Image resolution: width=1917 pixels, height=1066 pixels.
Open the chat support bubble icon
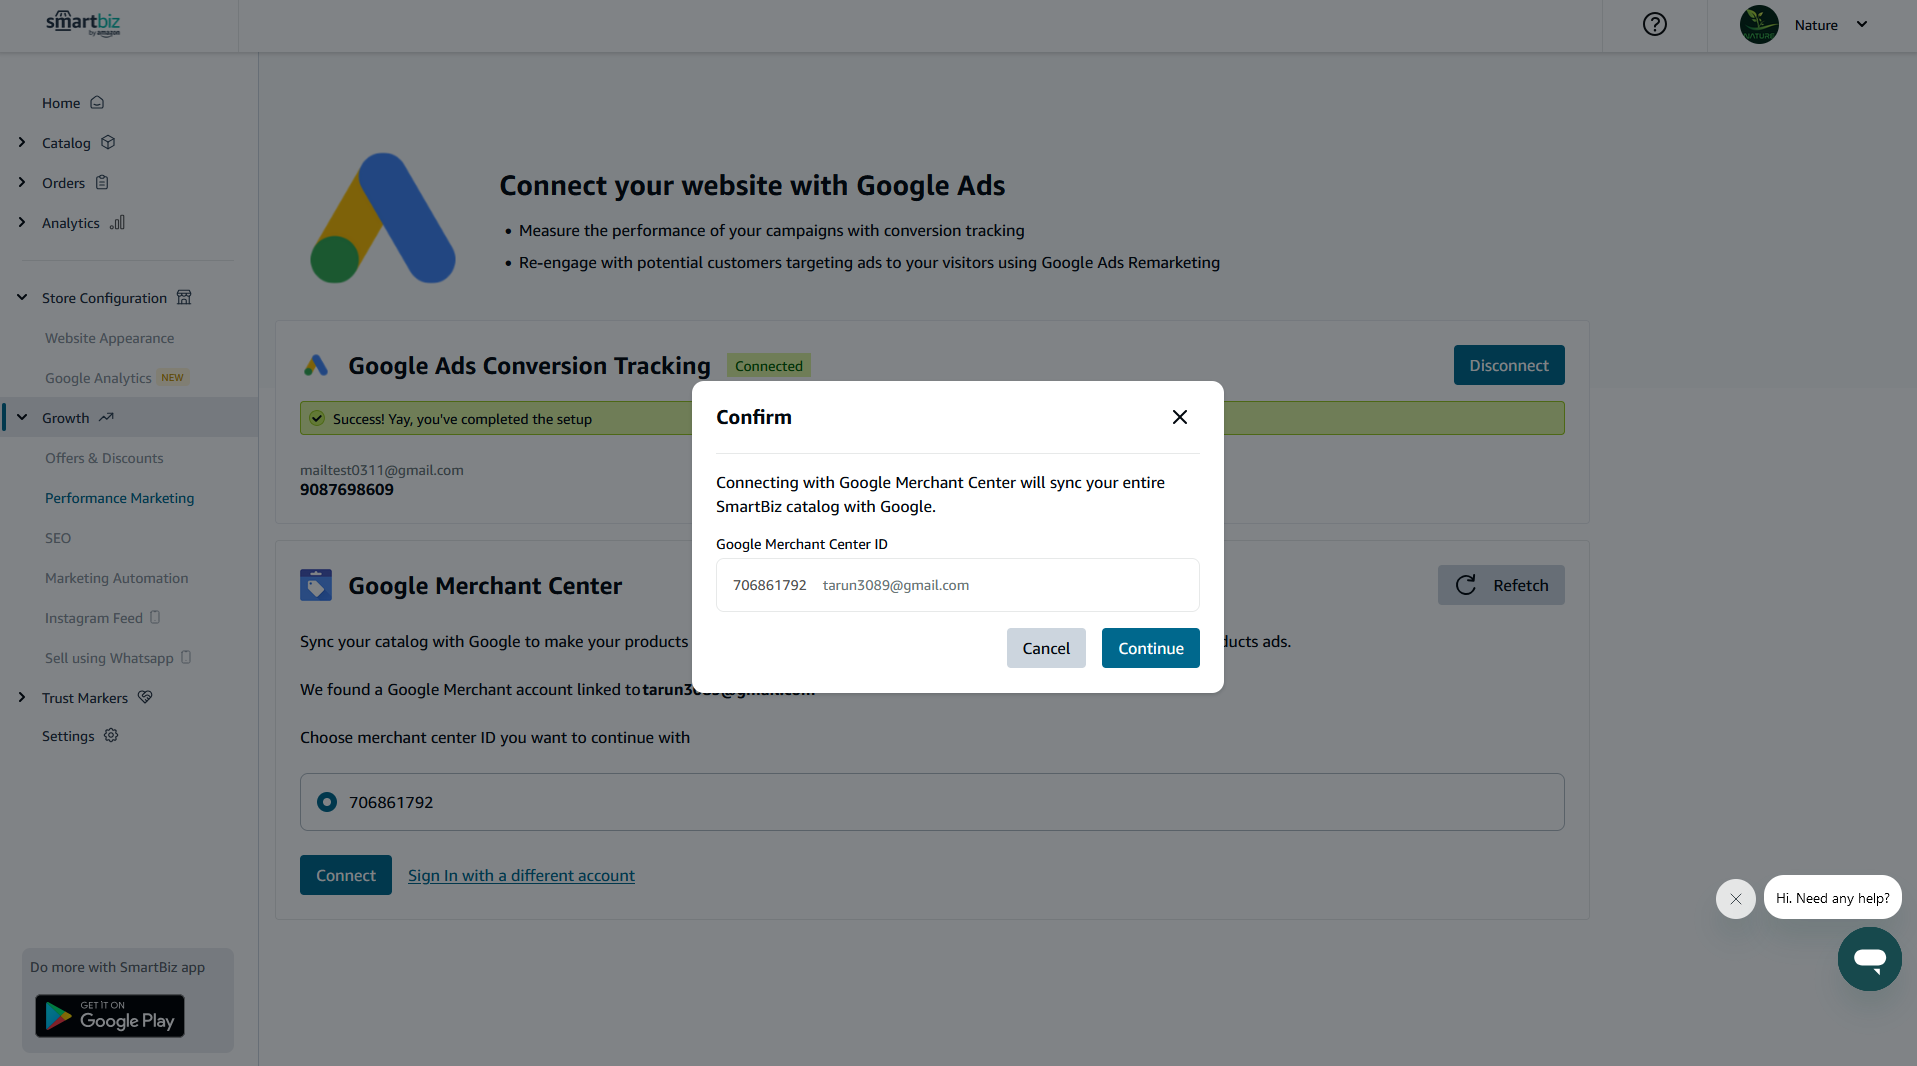coord(1869,958)
